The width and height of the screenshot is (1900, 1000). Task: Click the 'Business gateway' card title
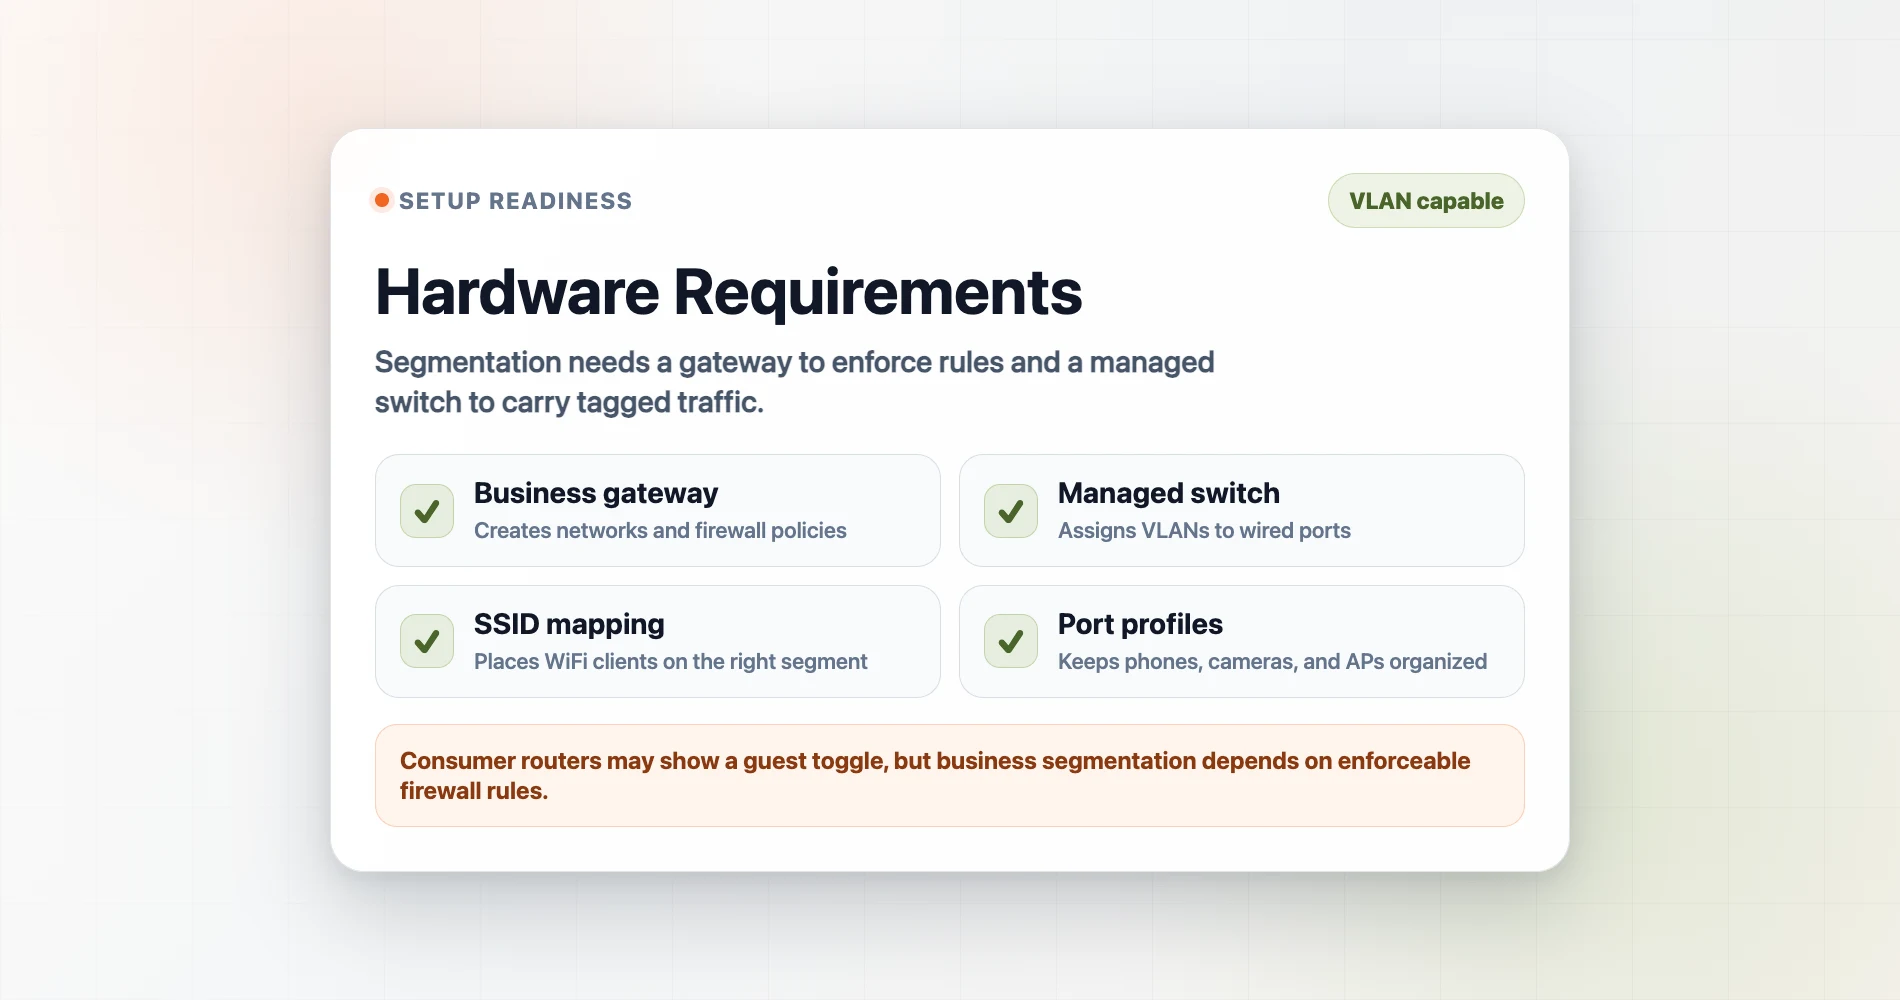click(596, 493)
